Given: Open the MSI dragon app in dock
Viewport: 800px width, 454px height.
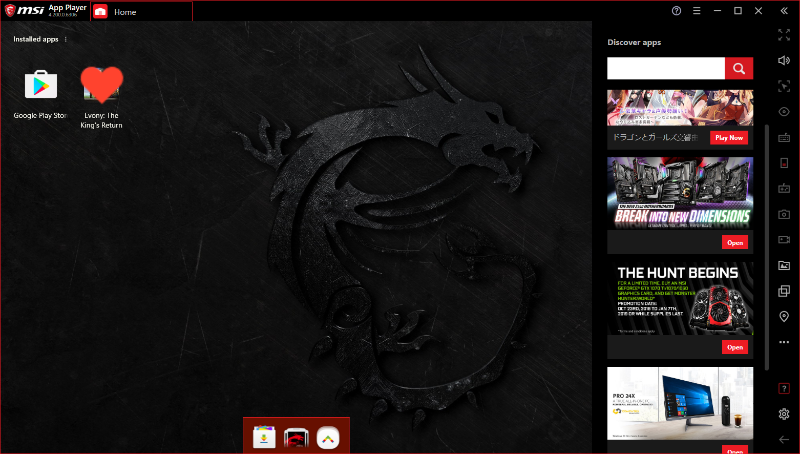Looking at the screenshot, I should click(x=296, y=437).
